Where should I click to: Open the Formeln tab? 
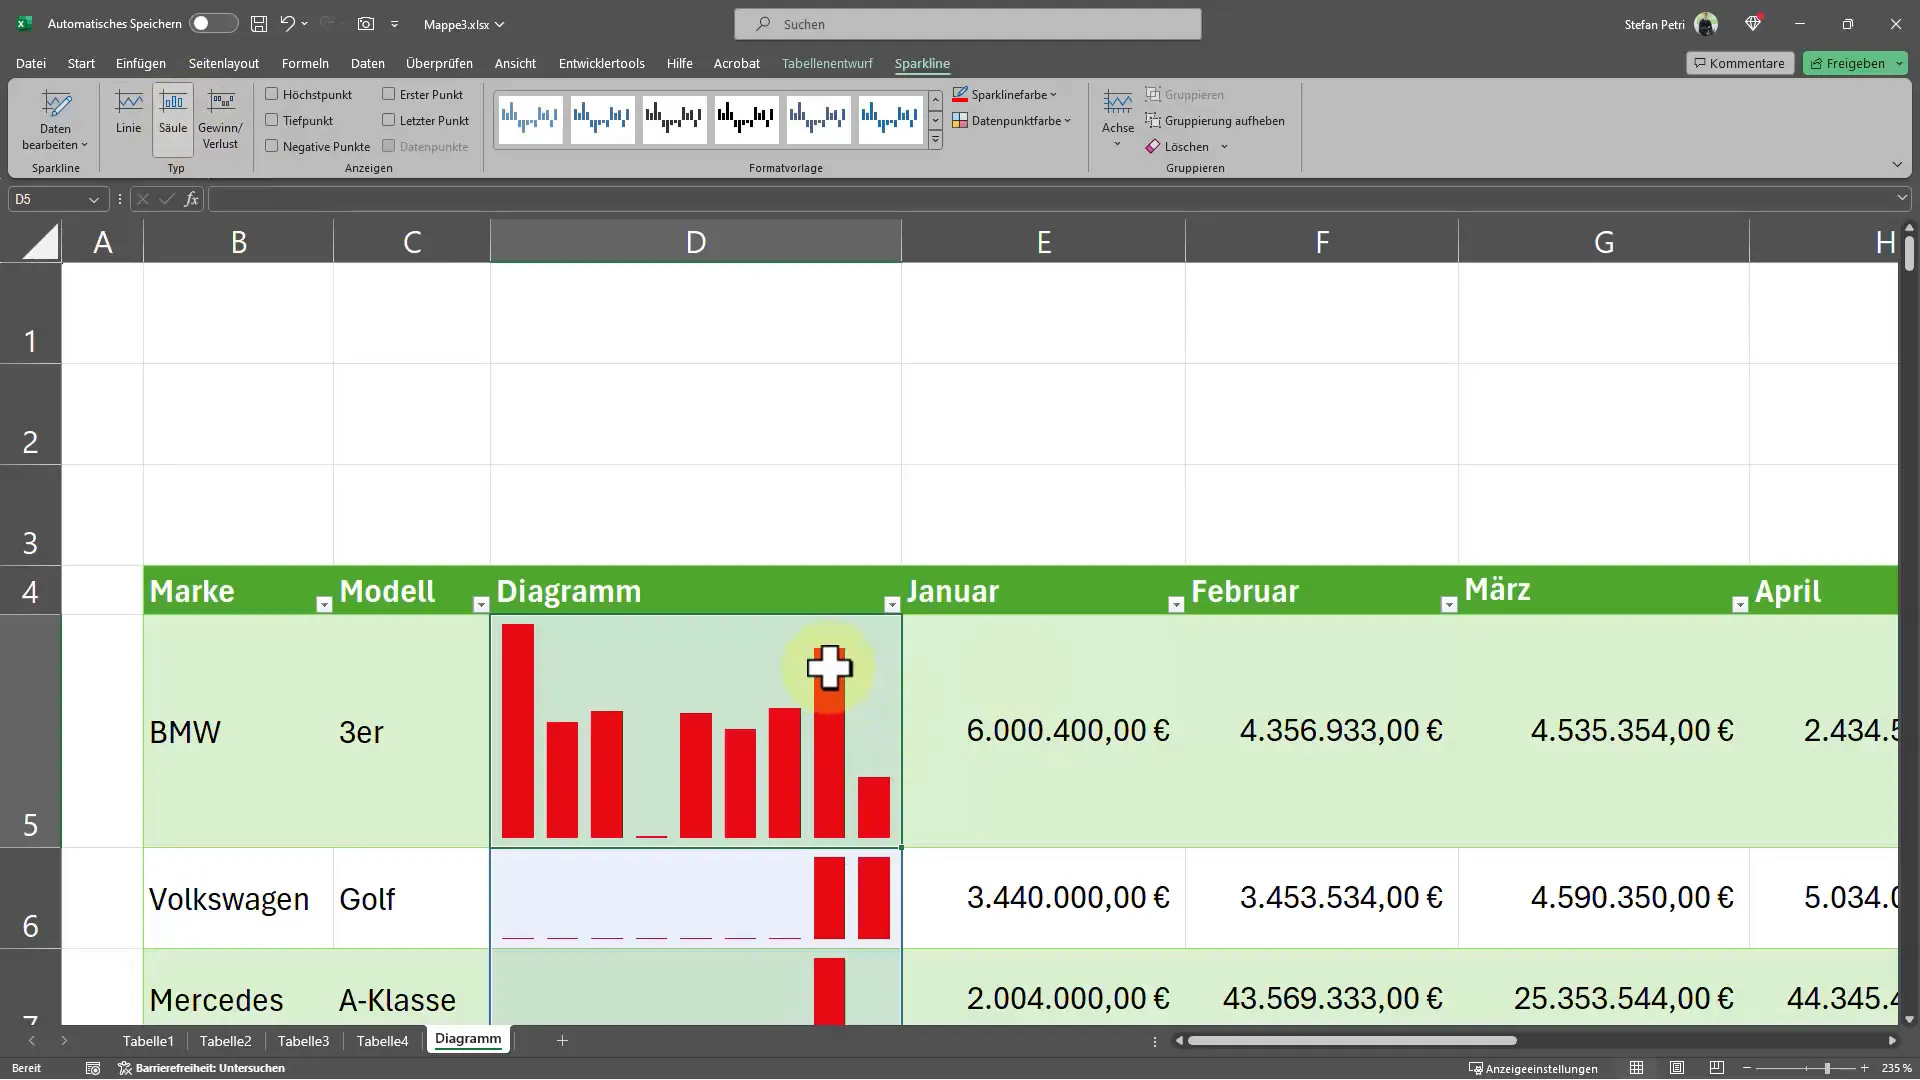(x=305, y=63)
